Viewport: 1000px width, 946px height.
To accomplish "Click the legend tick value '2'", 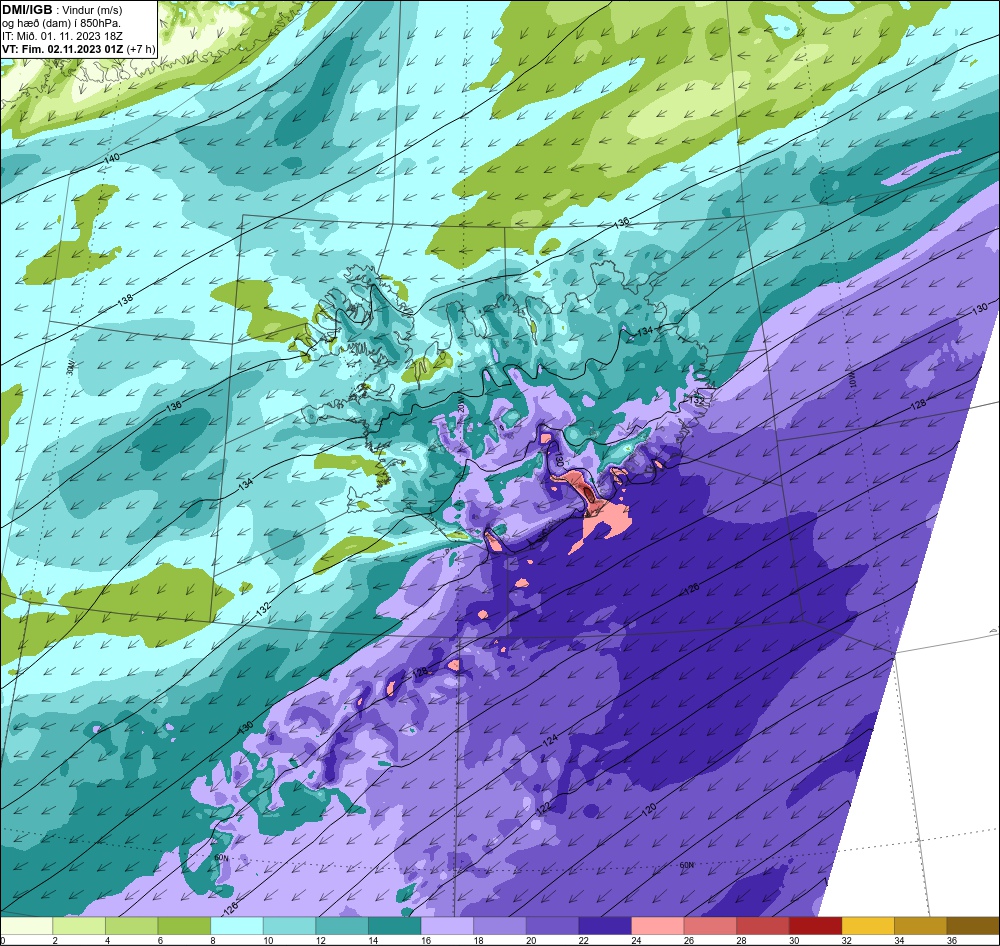I will [55, 940].
